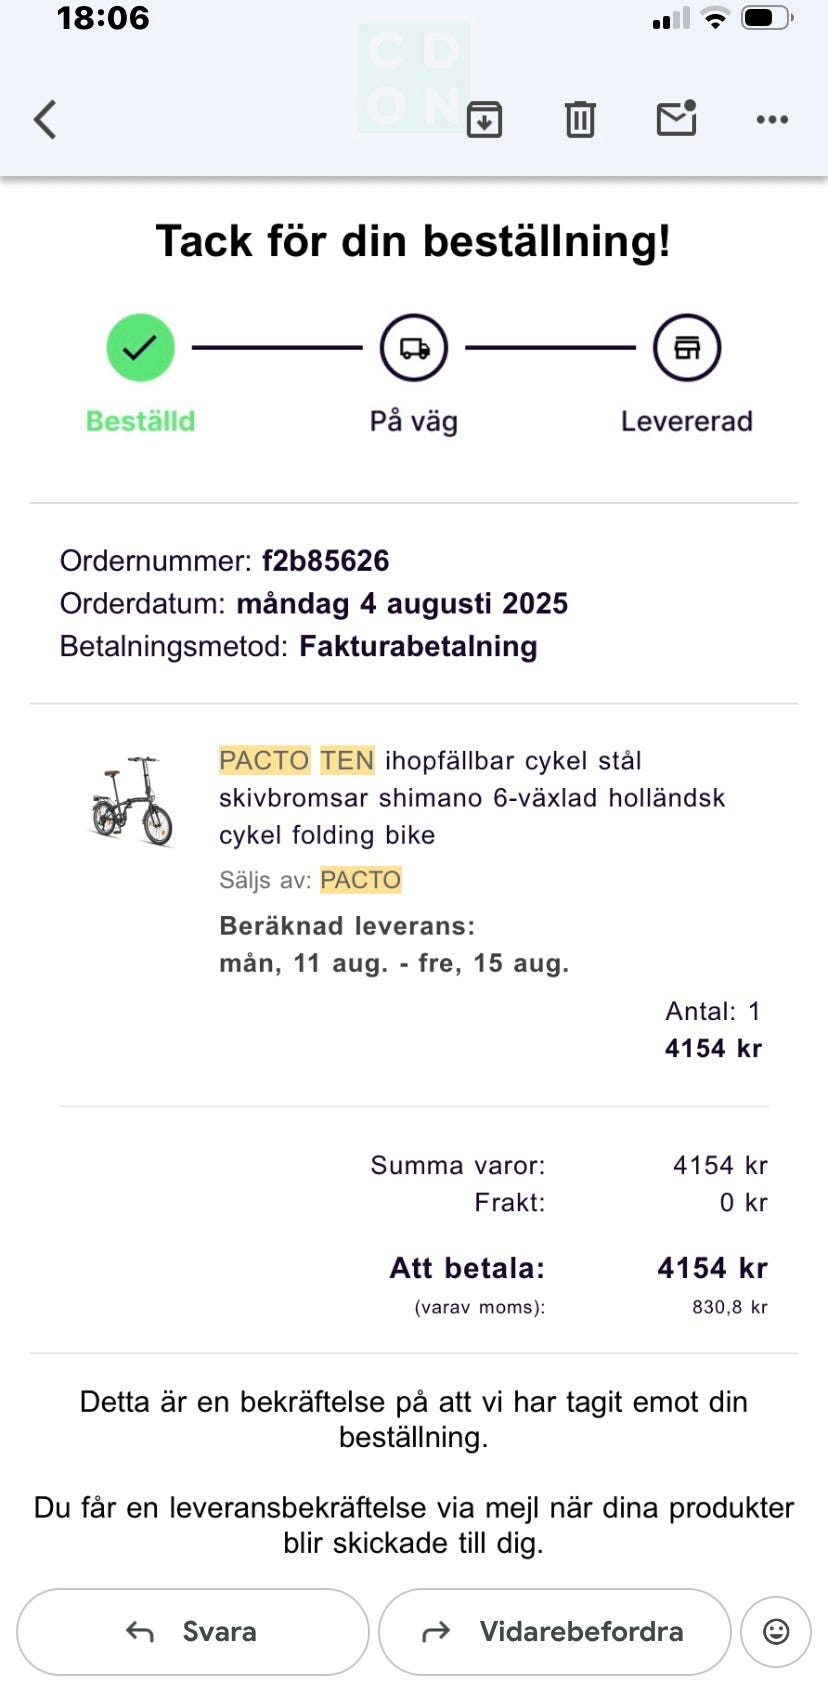Tap the Beställd status label
This screenshot has height=1692, width=828.
[140, 421]
